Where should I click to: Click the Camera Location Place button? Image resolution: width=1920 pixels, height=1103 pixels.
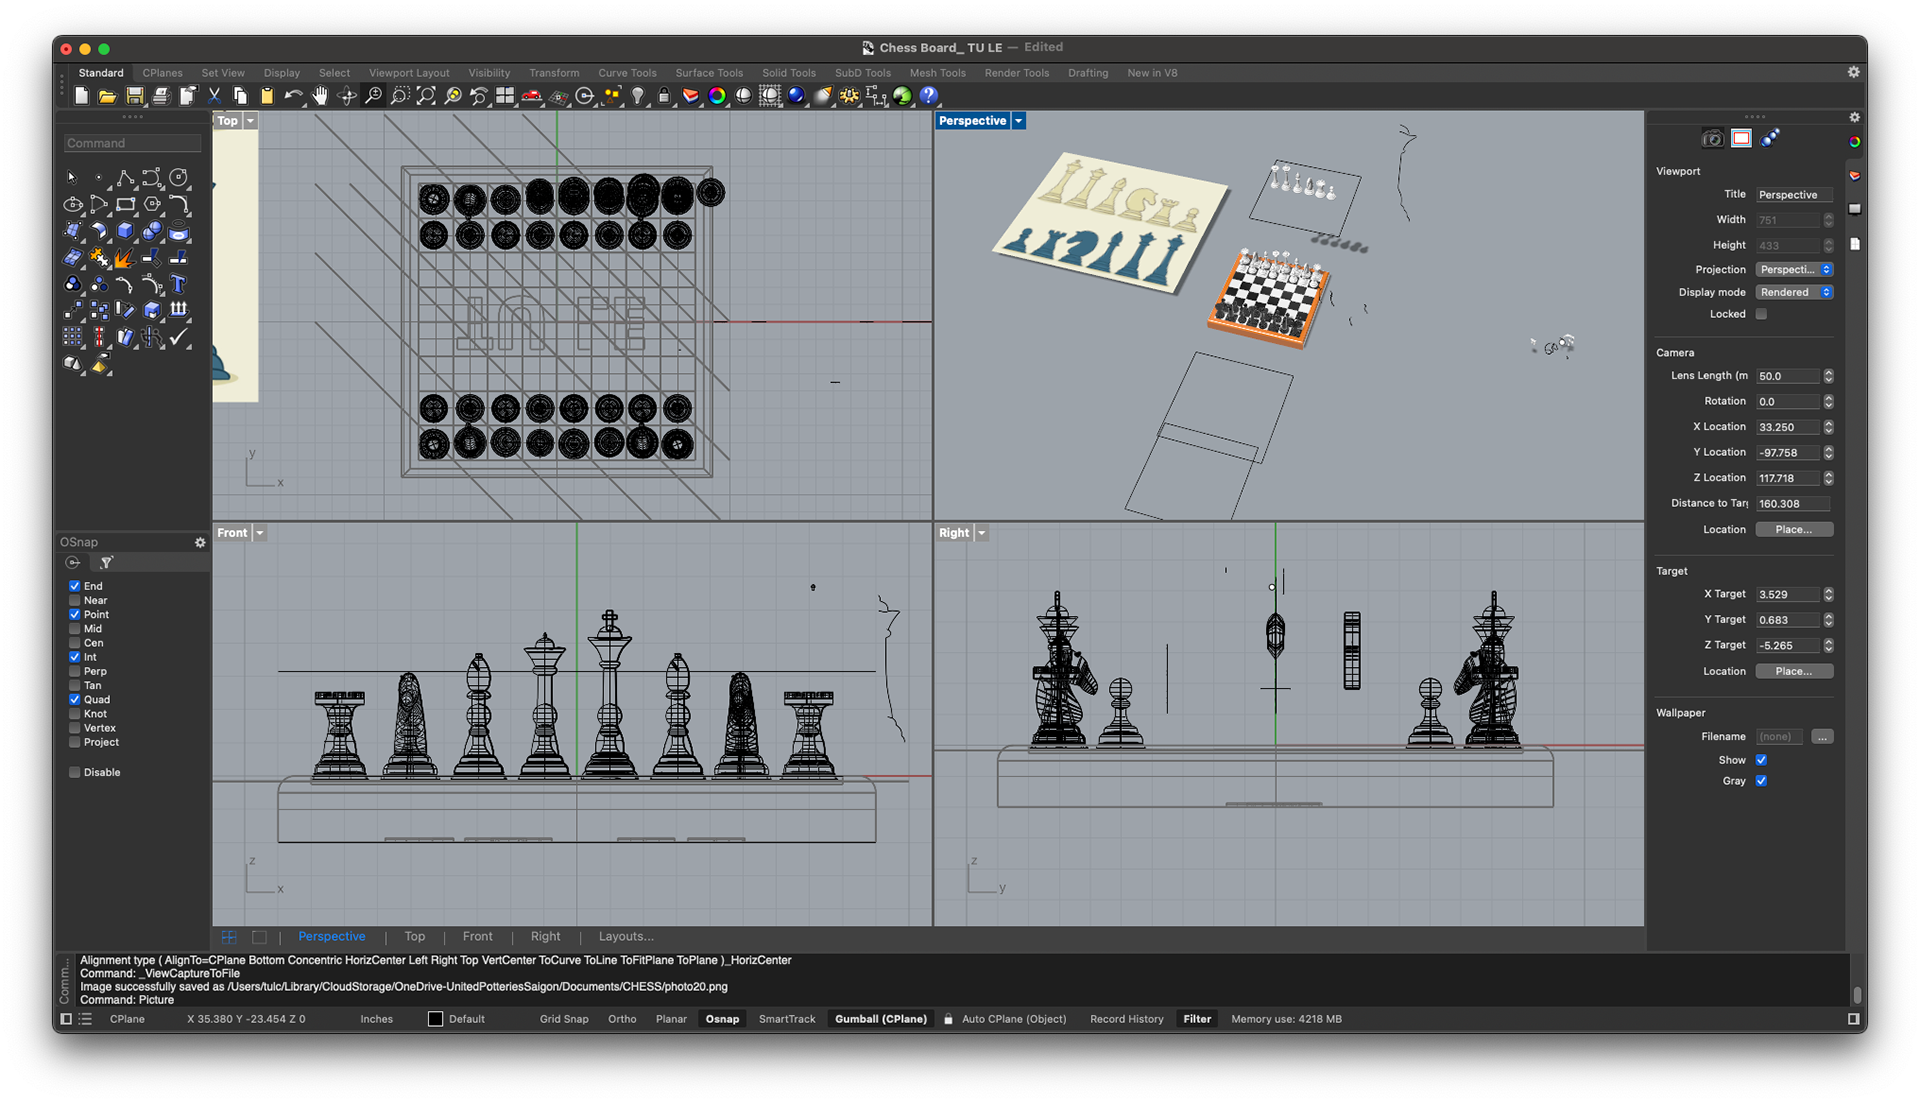pos(1794,530)
